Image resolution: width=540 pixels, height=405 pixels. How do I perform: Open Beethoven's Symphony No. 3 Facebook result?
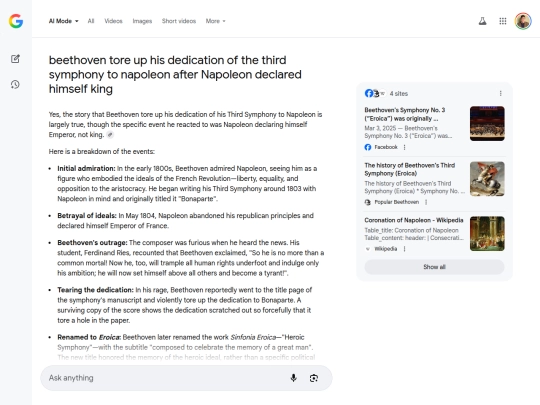[x=405, y=114]
